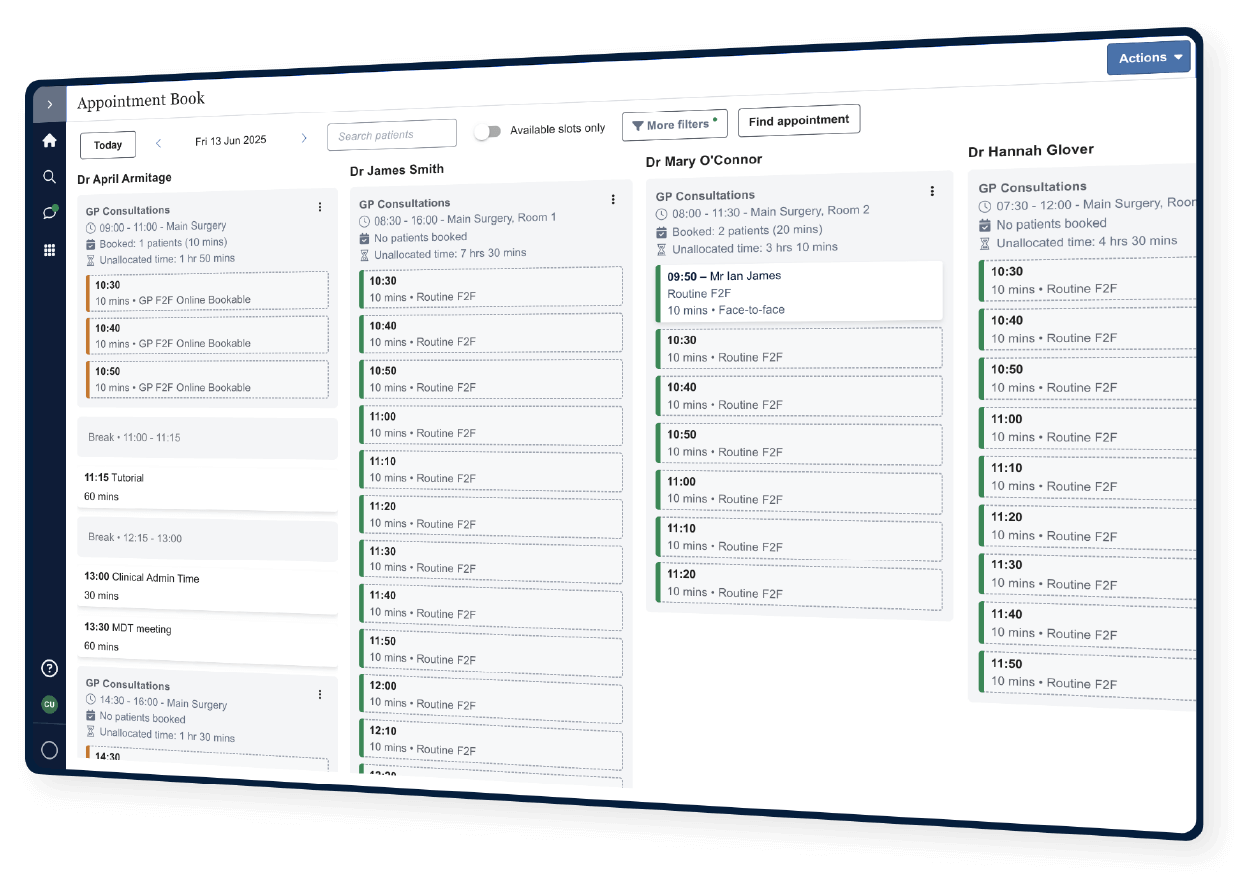This screenshot has height=895, width=1255.
Task: Select Dr James Smith 11:30 Routine F2F slot
Action: click(490, 559)
